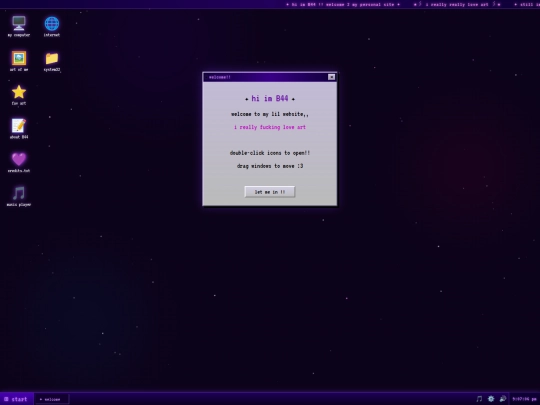Click the top marquee welcome 2 my personal site text
Viewport: 540px width, 405px height.
[359, 4]
